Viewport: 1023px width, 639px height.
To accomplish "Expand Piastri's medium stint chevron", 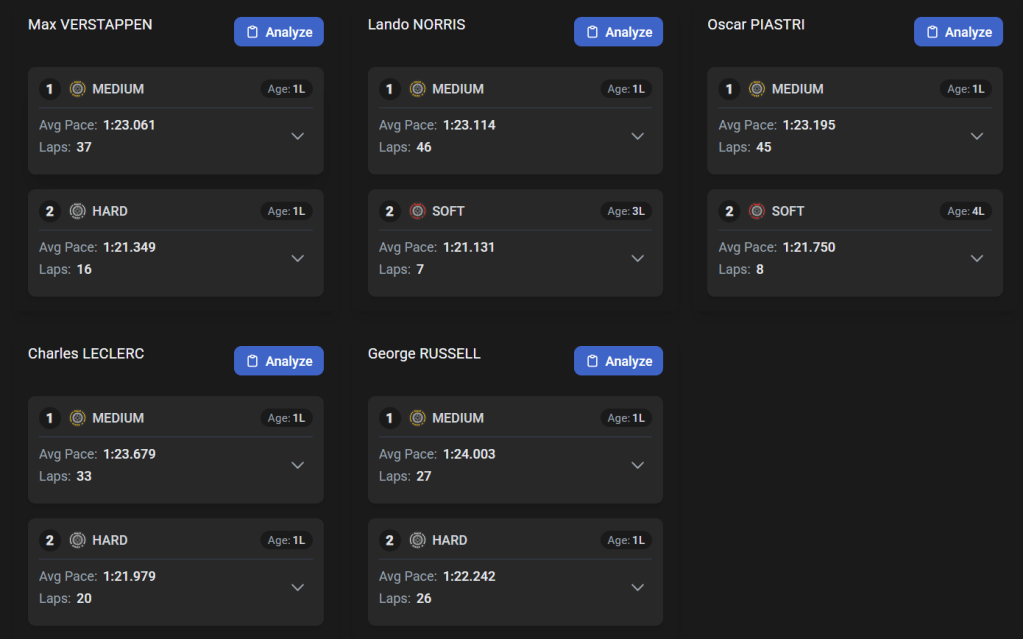I will (x=977, y=136).
